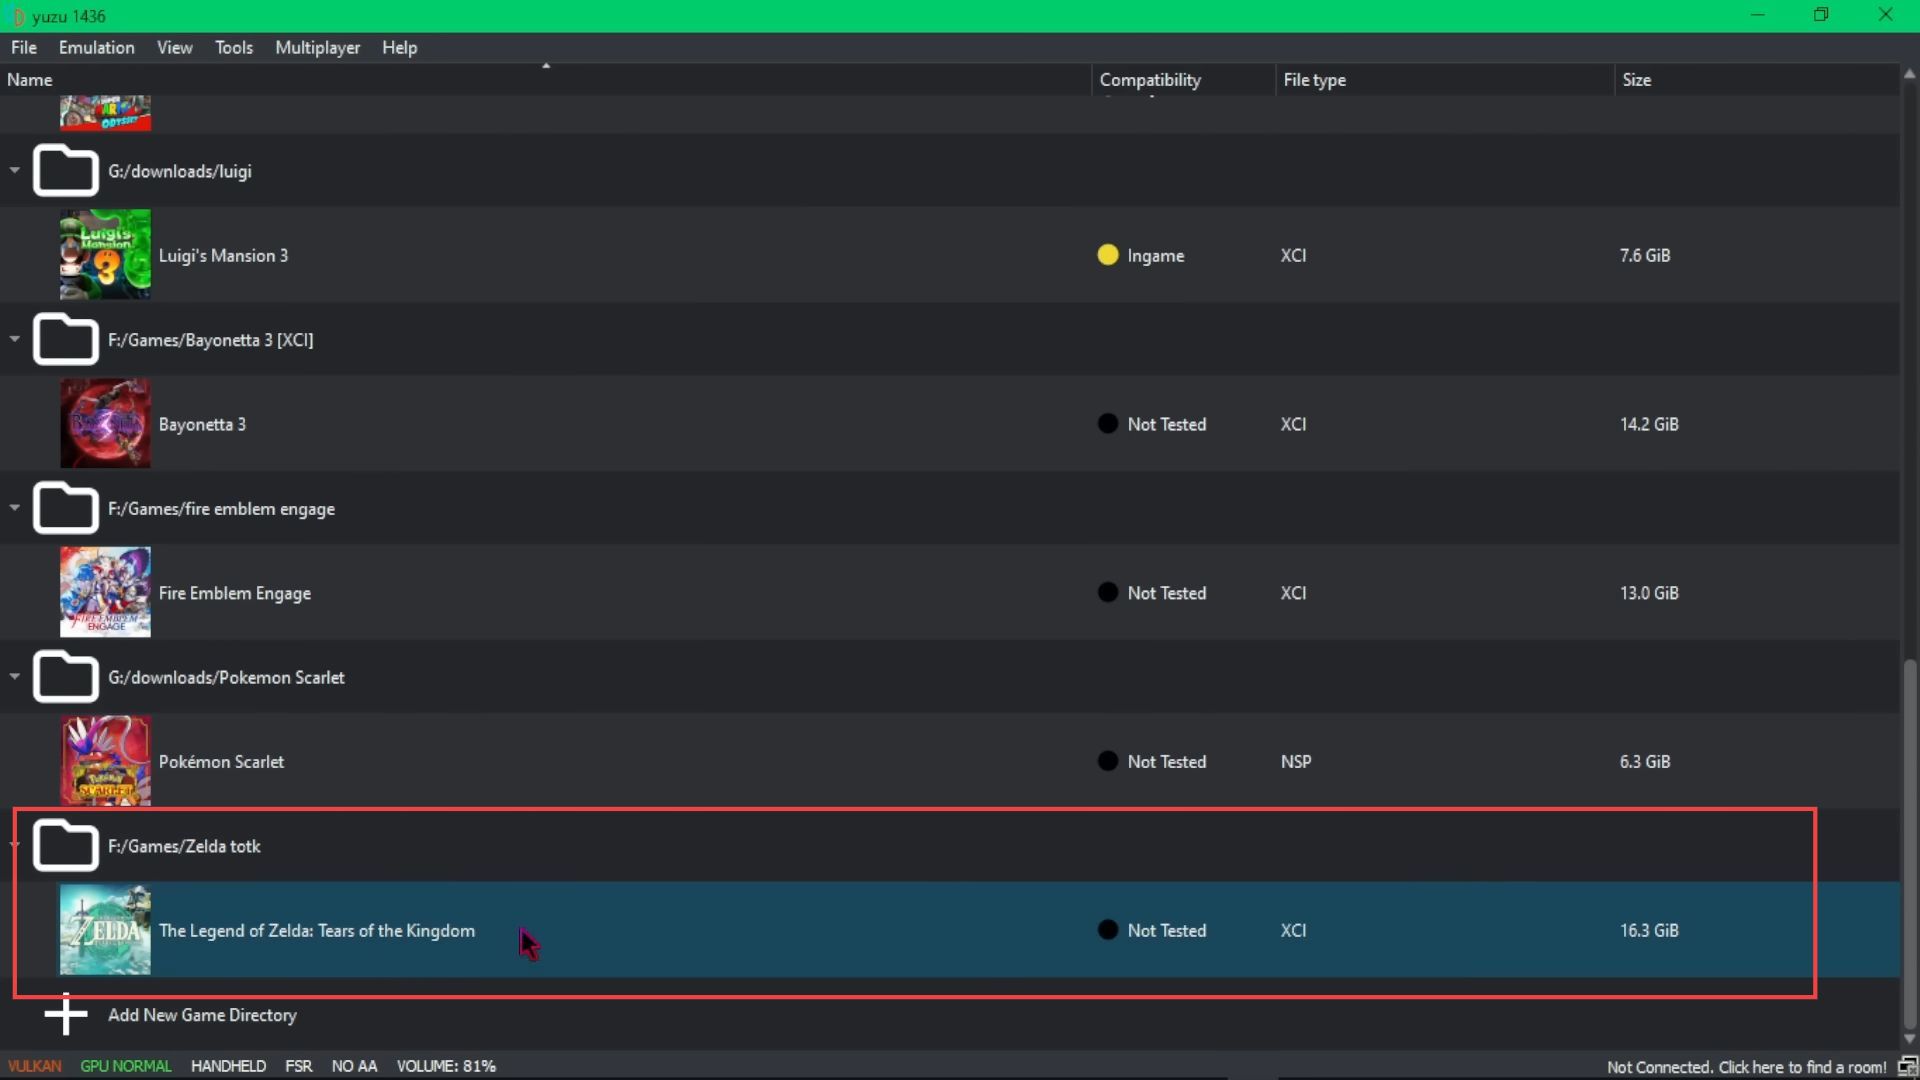1920x1080 pixels.
Task: Open the Multiplayer menu
Action: pos(316,47)
